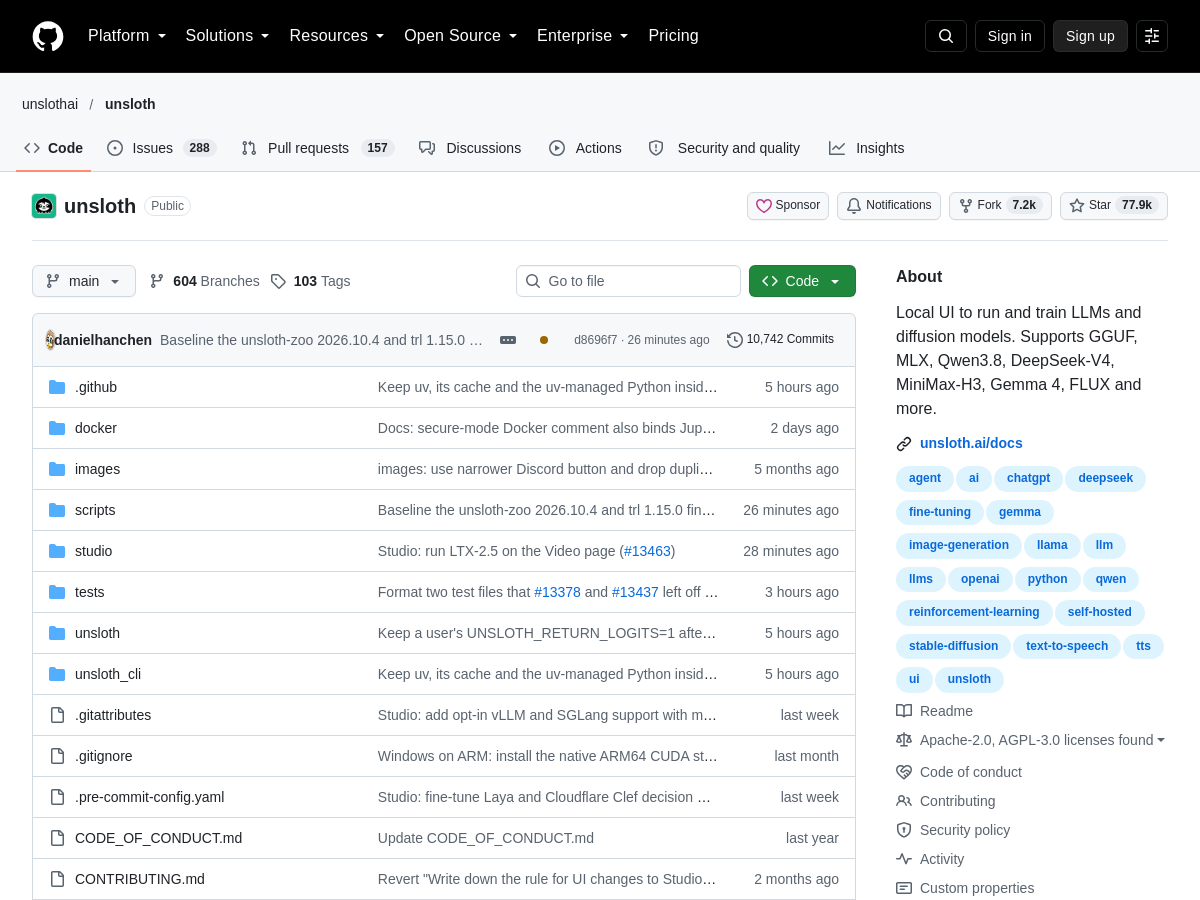
Task: Click the .gitignore file icon
Action: pos(57,756)
